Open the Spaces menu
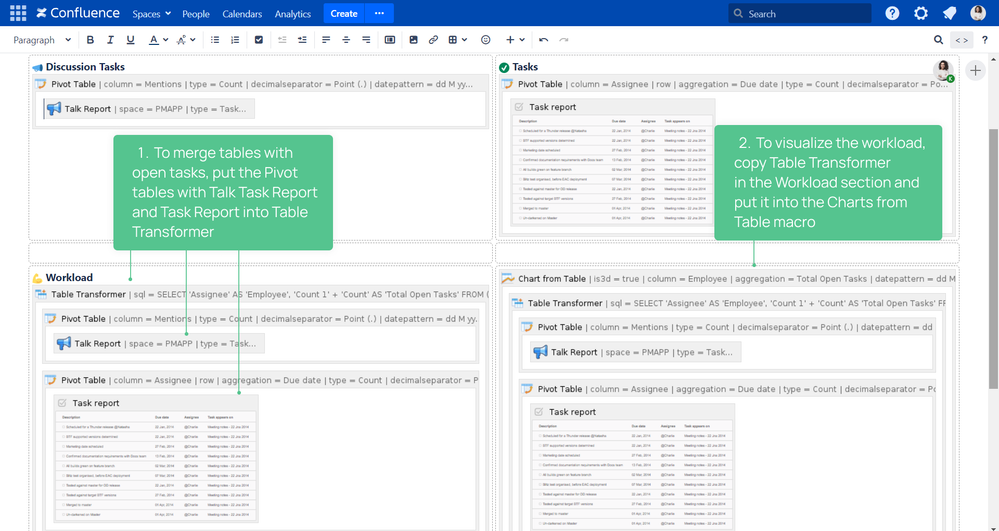Viewport: 999px width, 531px height. [151, 14]
